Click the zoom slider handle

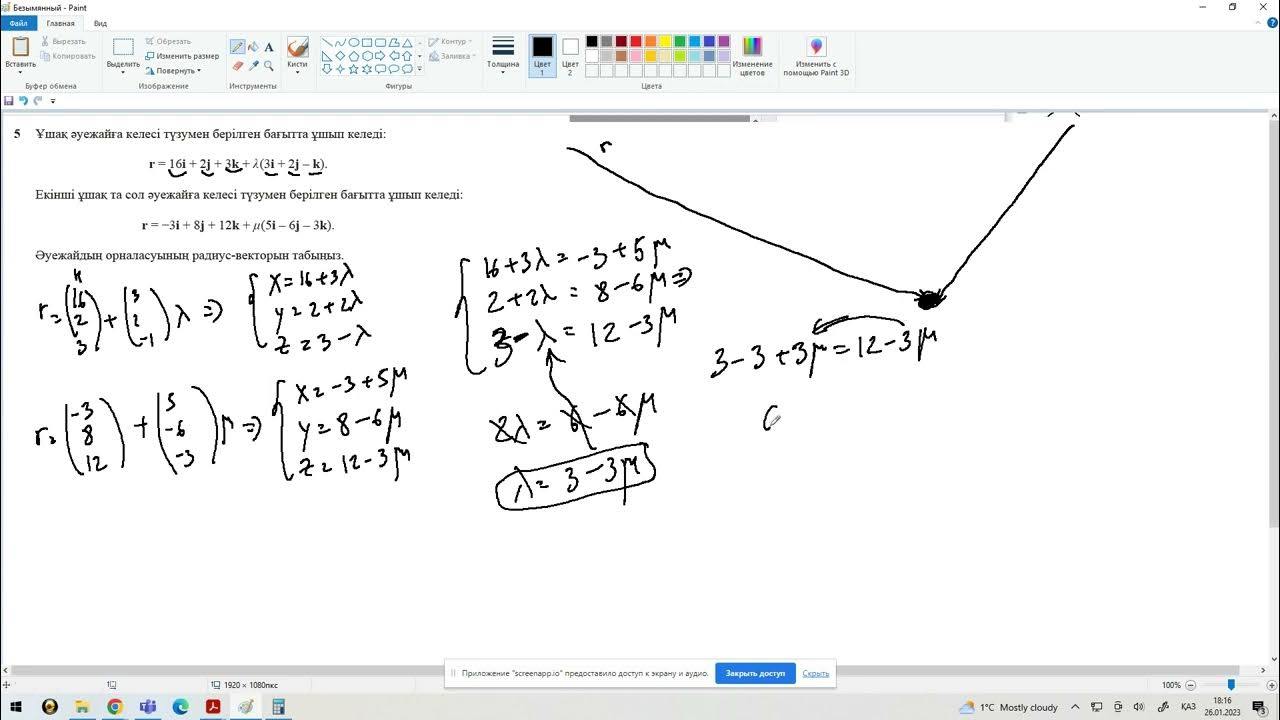(1231, 685)
